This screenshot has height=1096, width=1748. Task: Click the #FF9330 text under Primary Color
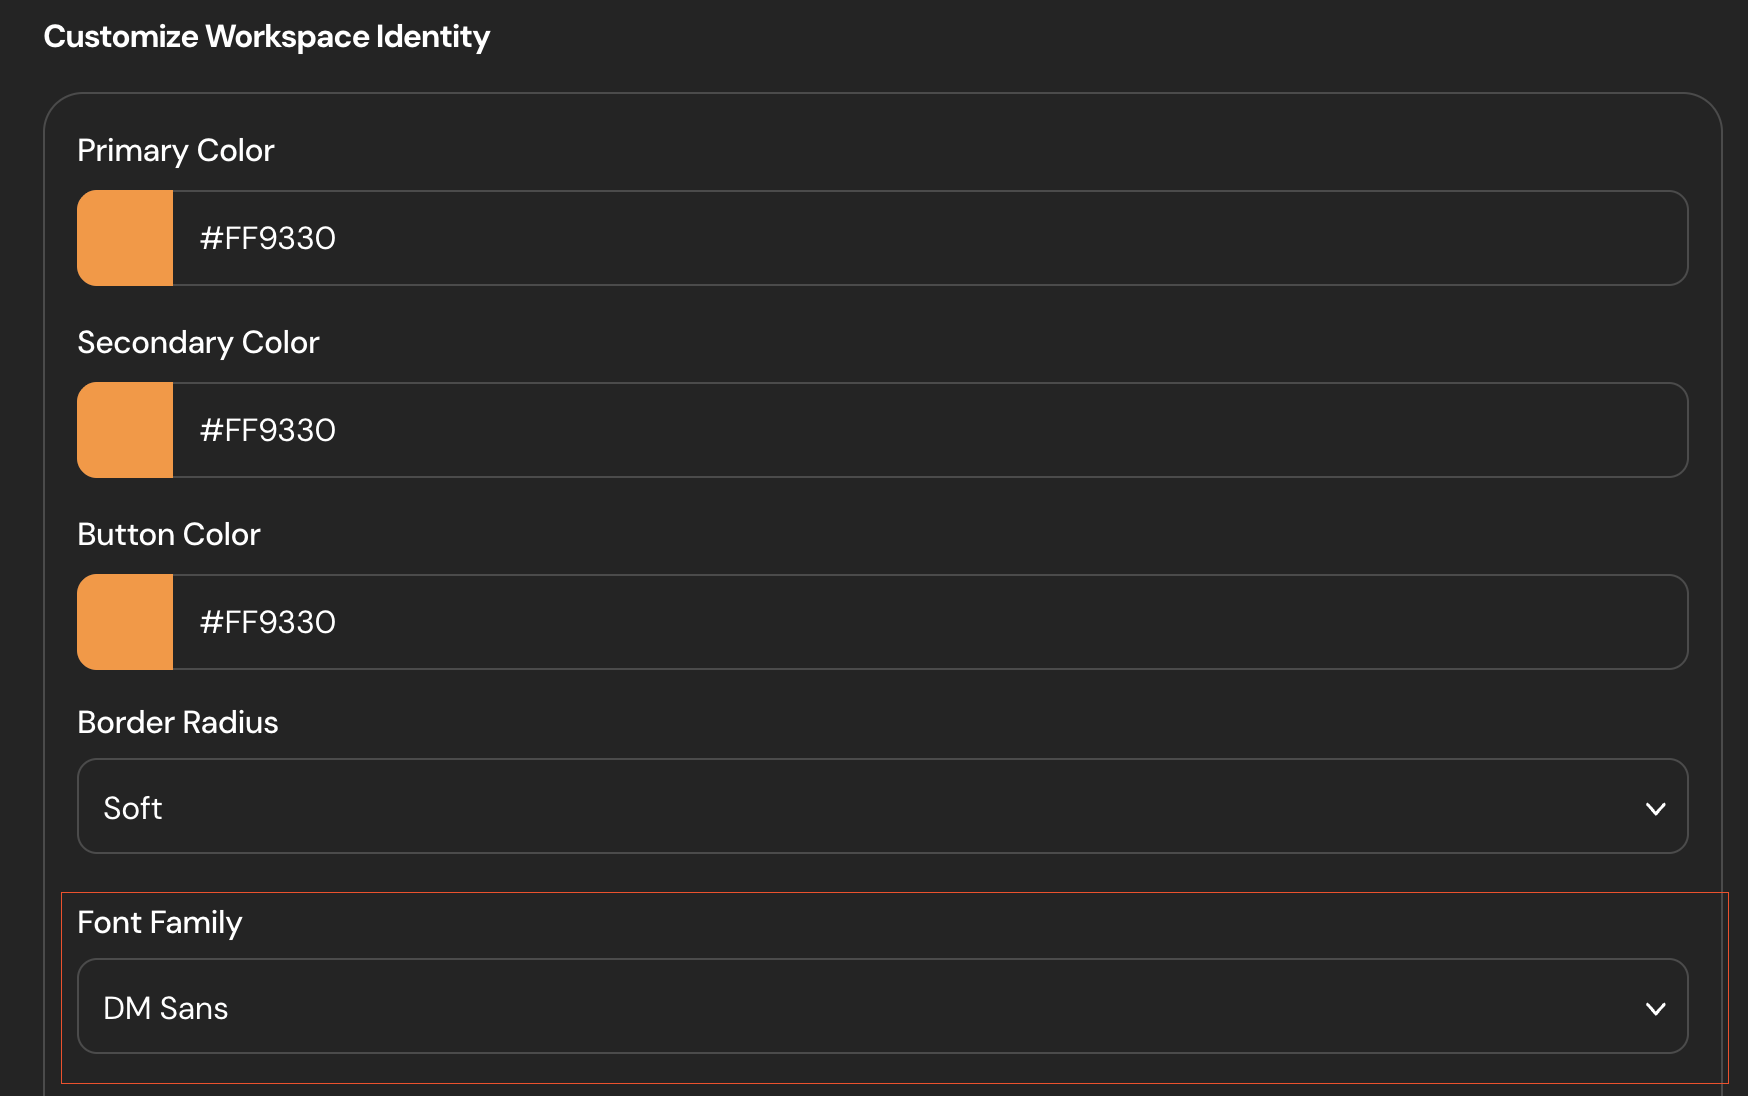[x=268, y=238]
